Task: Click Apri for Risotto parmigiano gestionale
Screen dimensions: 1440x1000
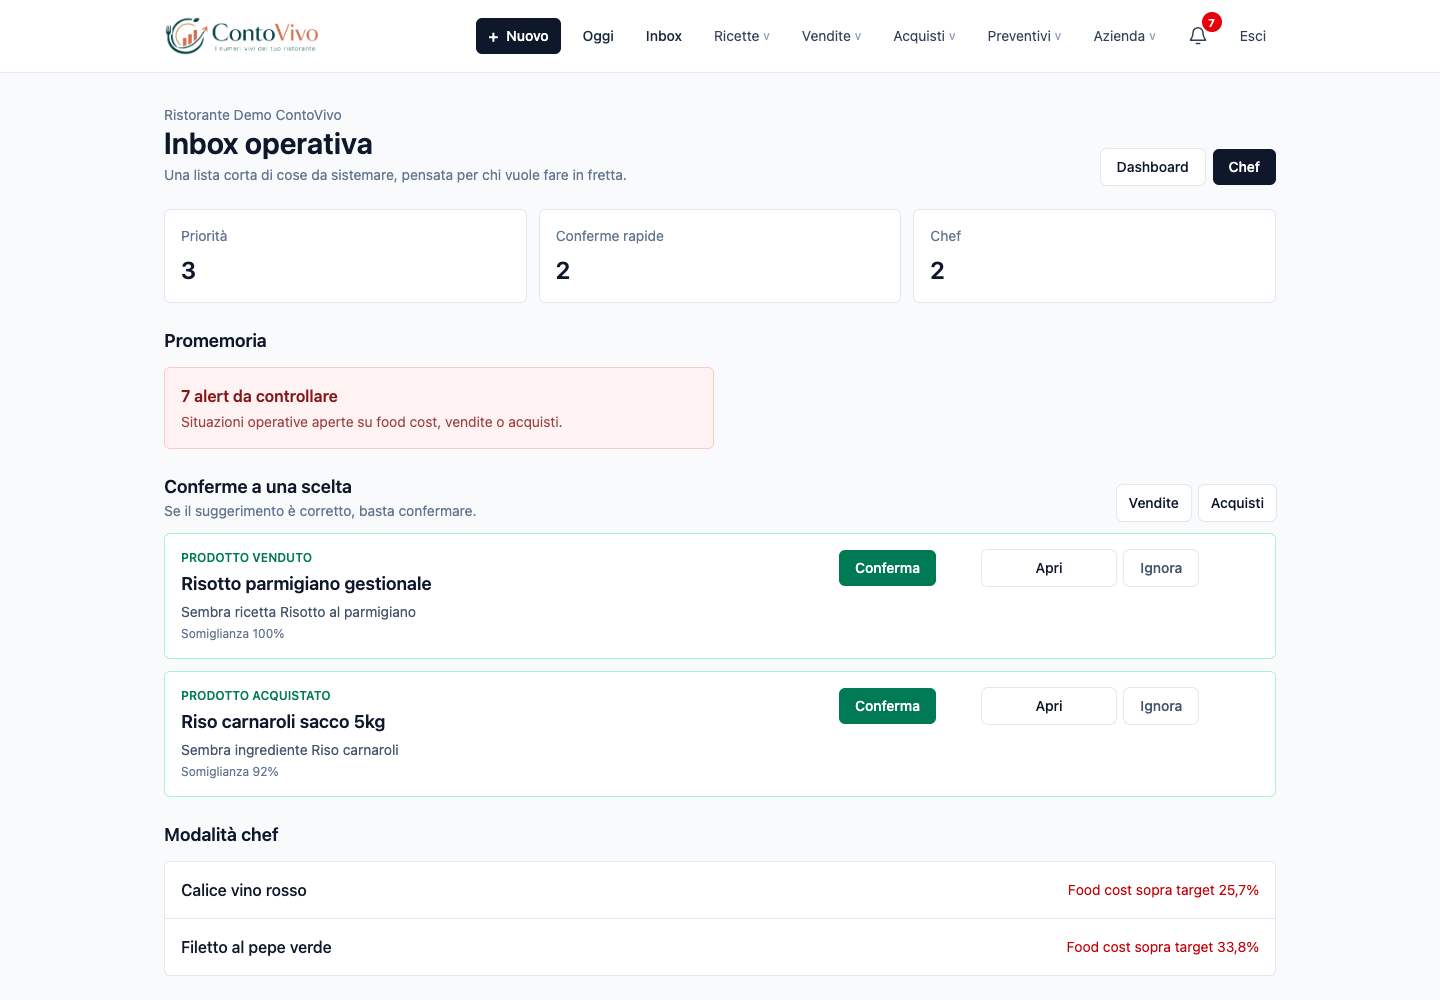Action: point(1049,568)
